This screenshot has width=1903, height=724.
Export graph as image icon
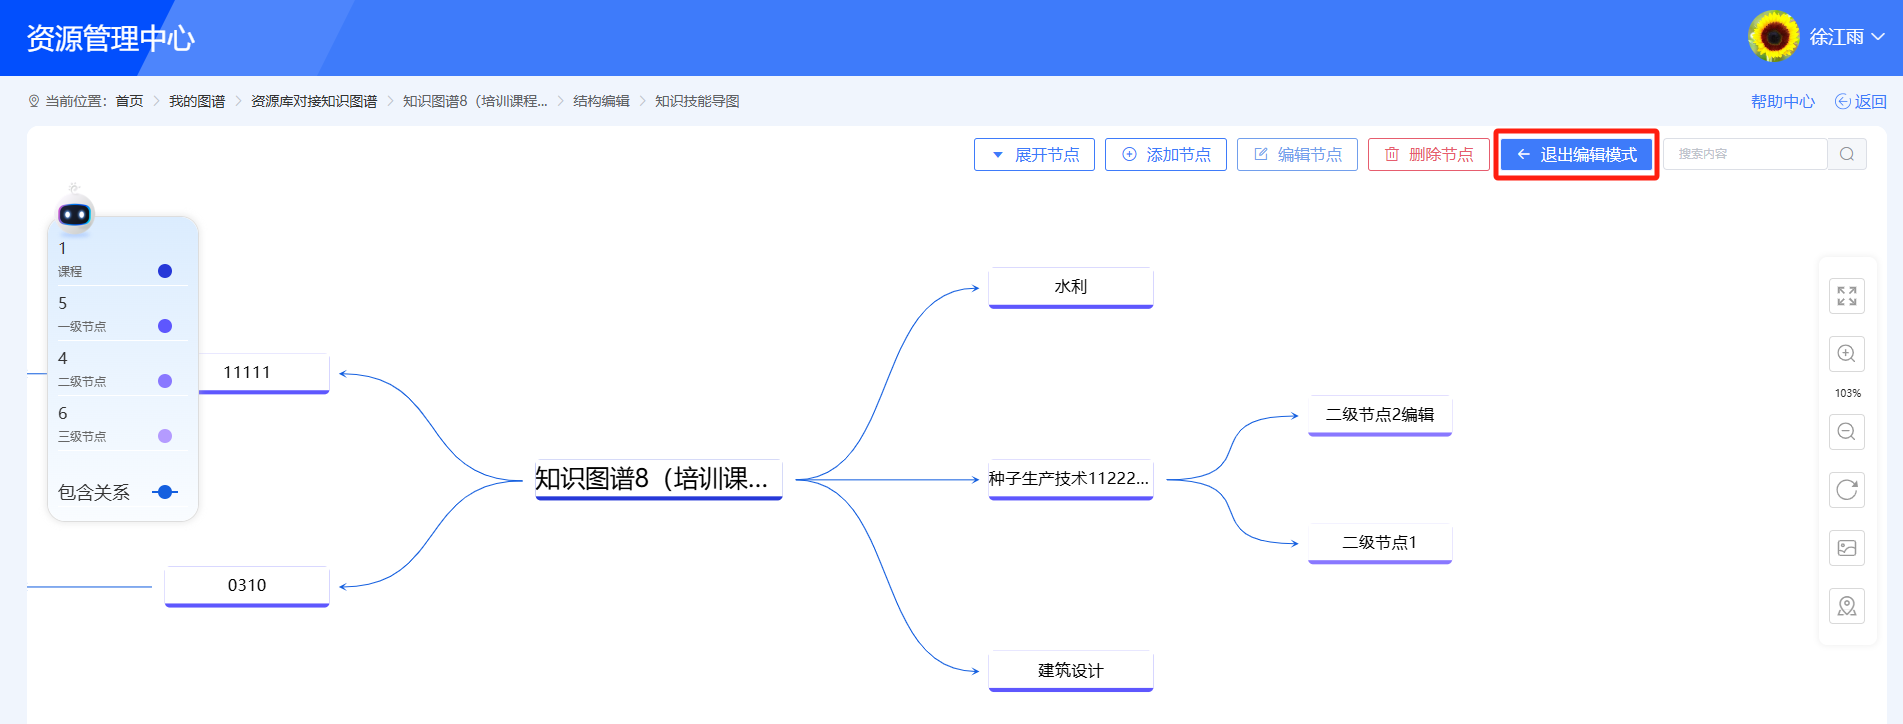[1846, 548]
